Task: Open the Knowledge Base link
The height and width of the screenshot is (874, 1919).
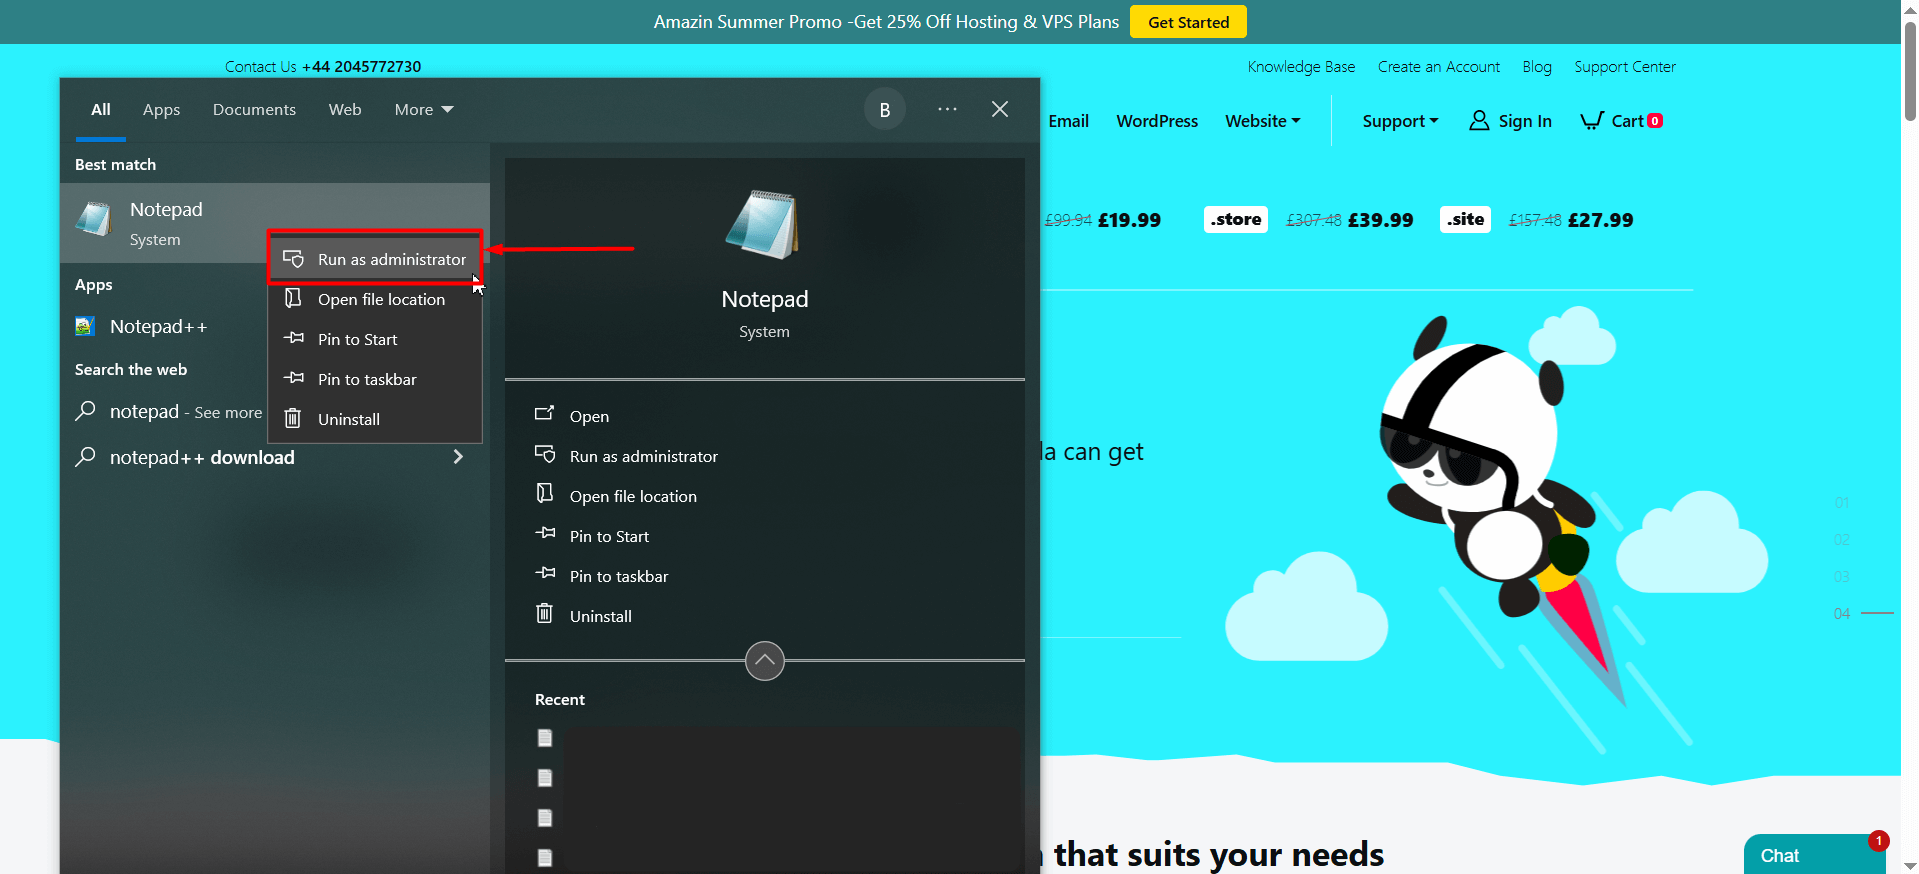Action: [1301, 67]
